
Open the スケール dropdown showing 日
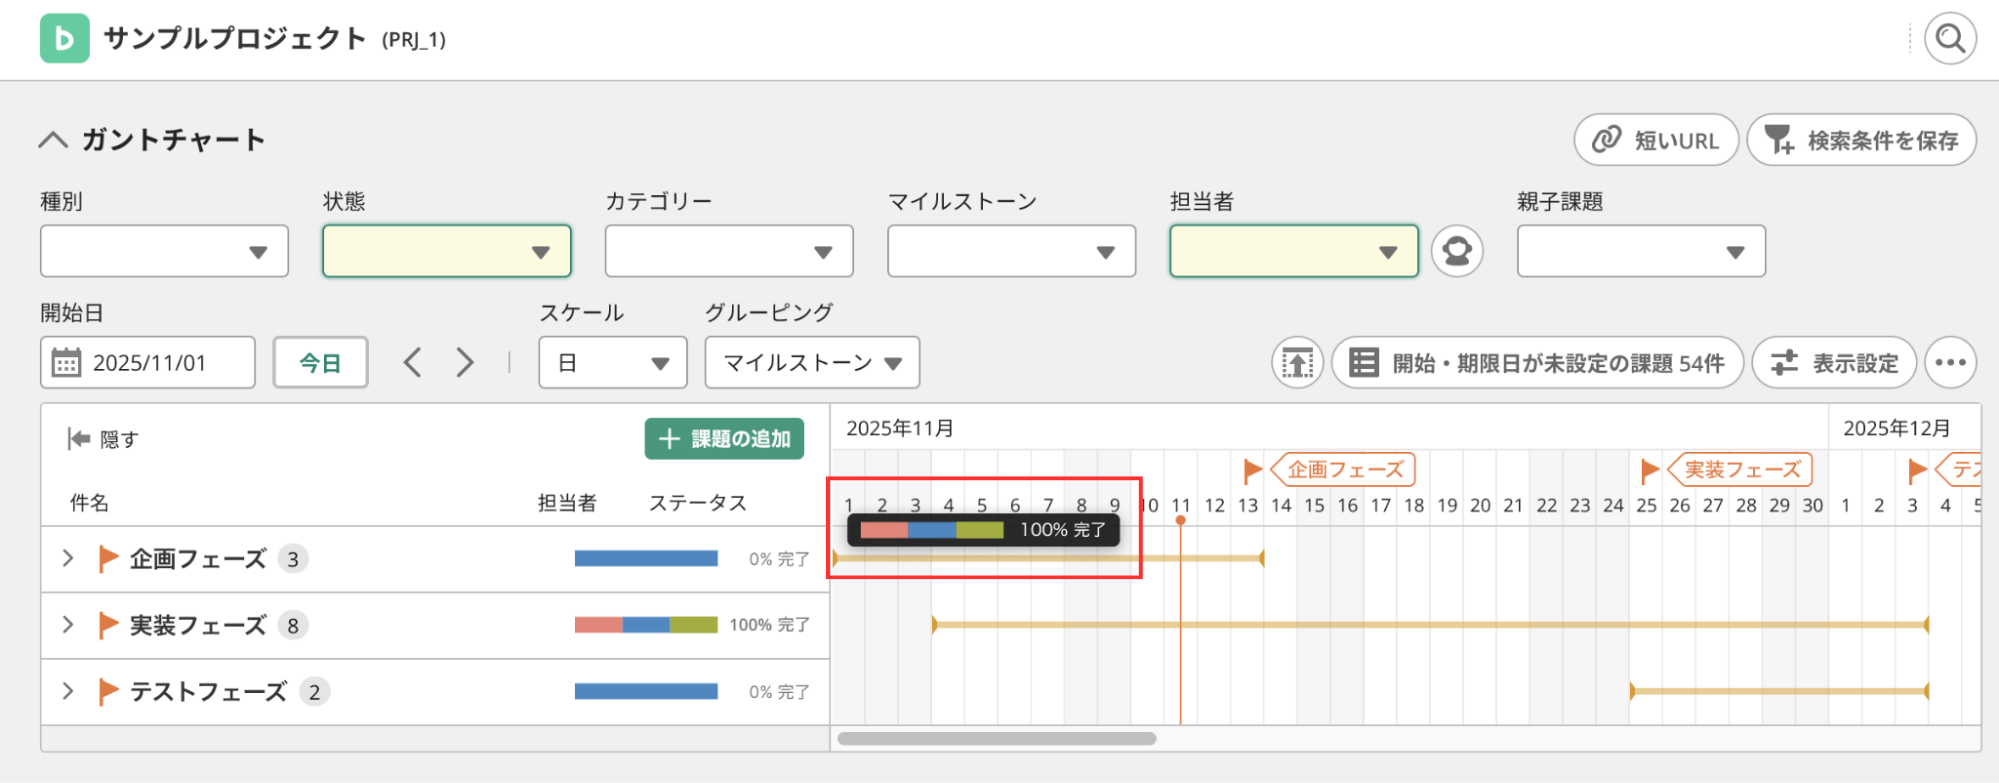click(x=612, y=362)
